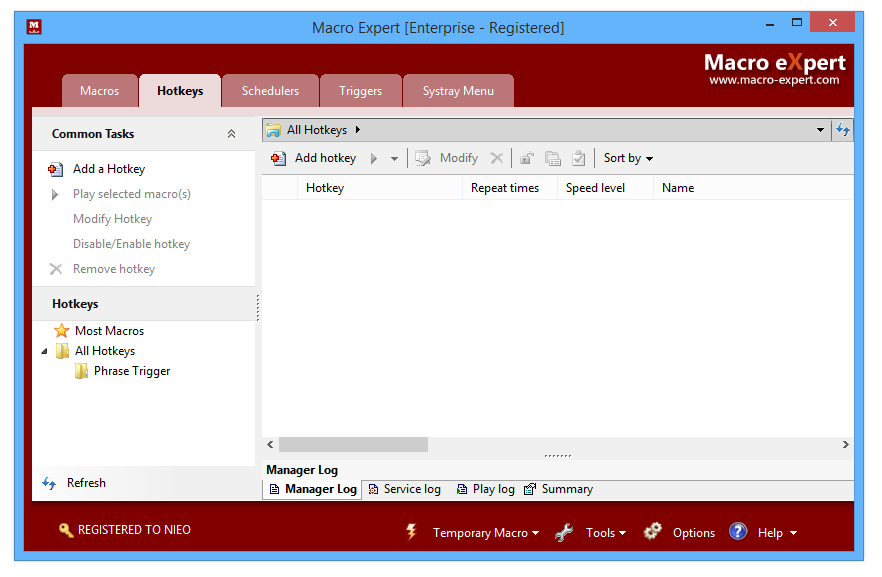Click the Add hotkey toolbar label

[x=326, y=158]
